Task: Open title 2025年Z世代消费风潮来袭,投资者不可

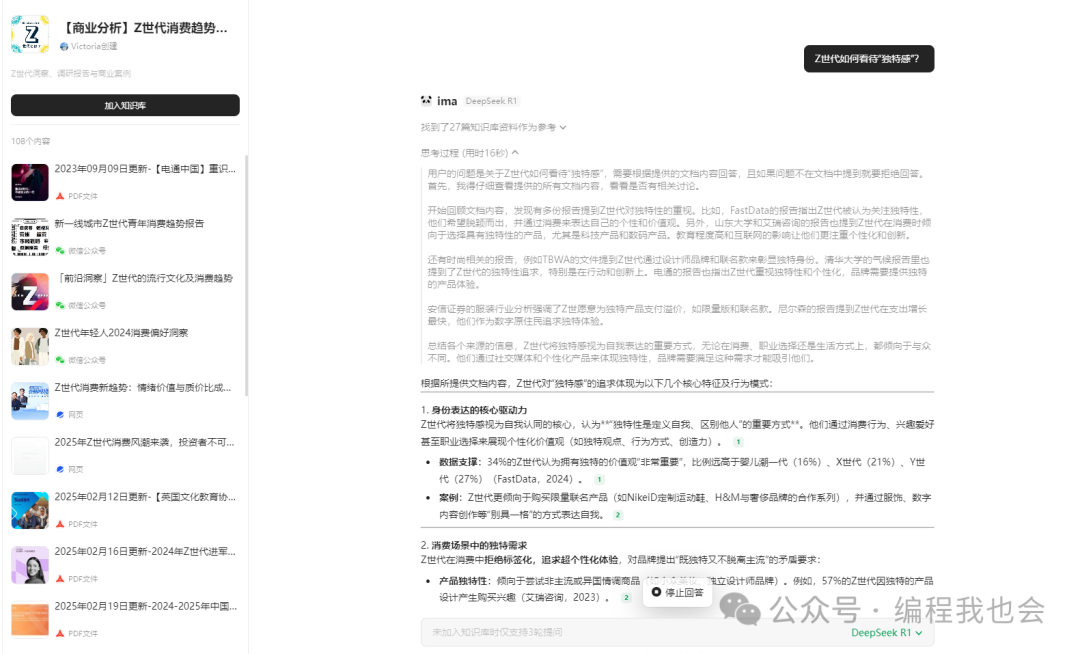Action: (x=145, y=442)
